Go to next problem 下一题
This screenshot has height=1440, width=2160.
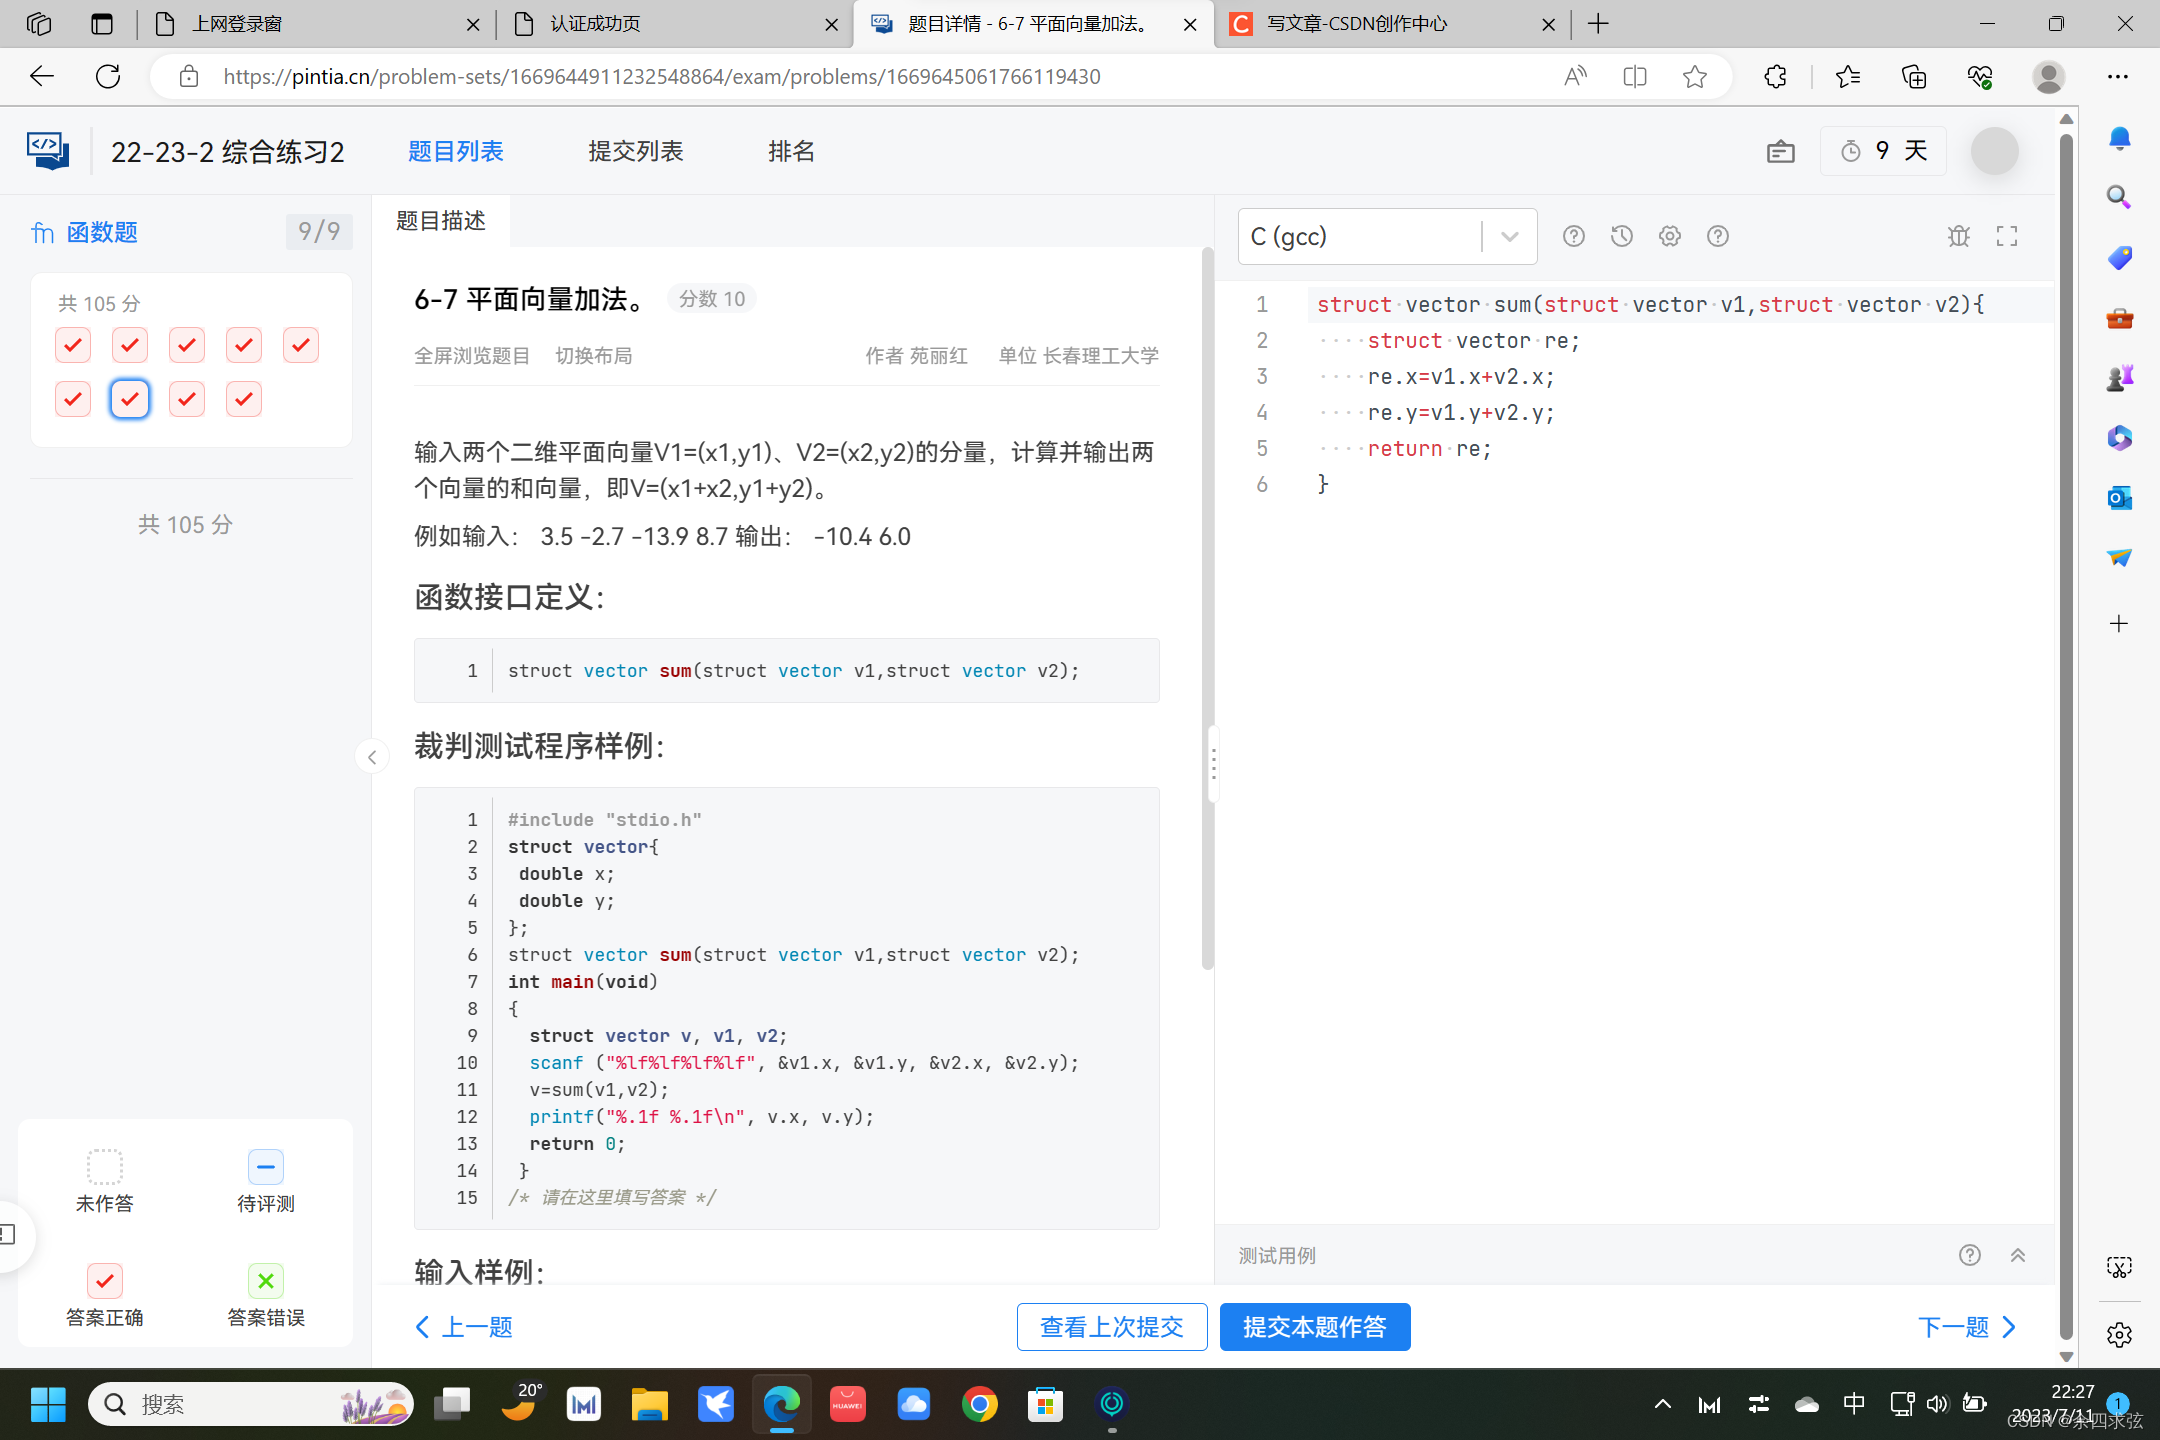(1968, 1327)
